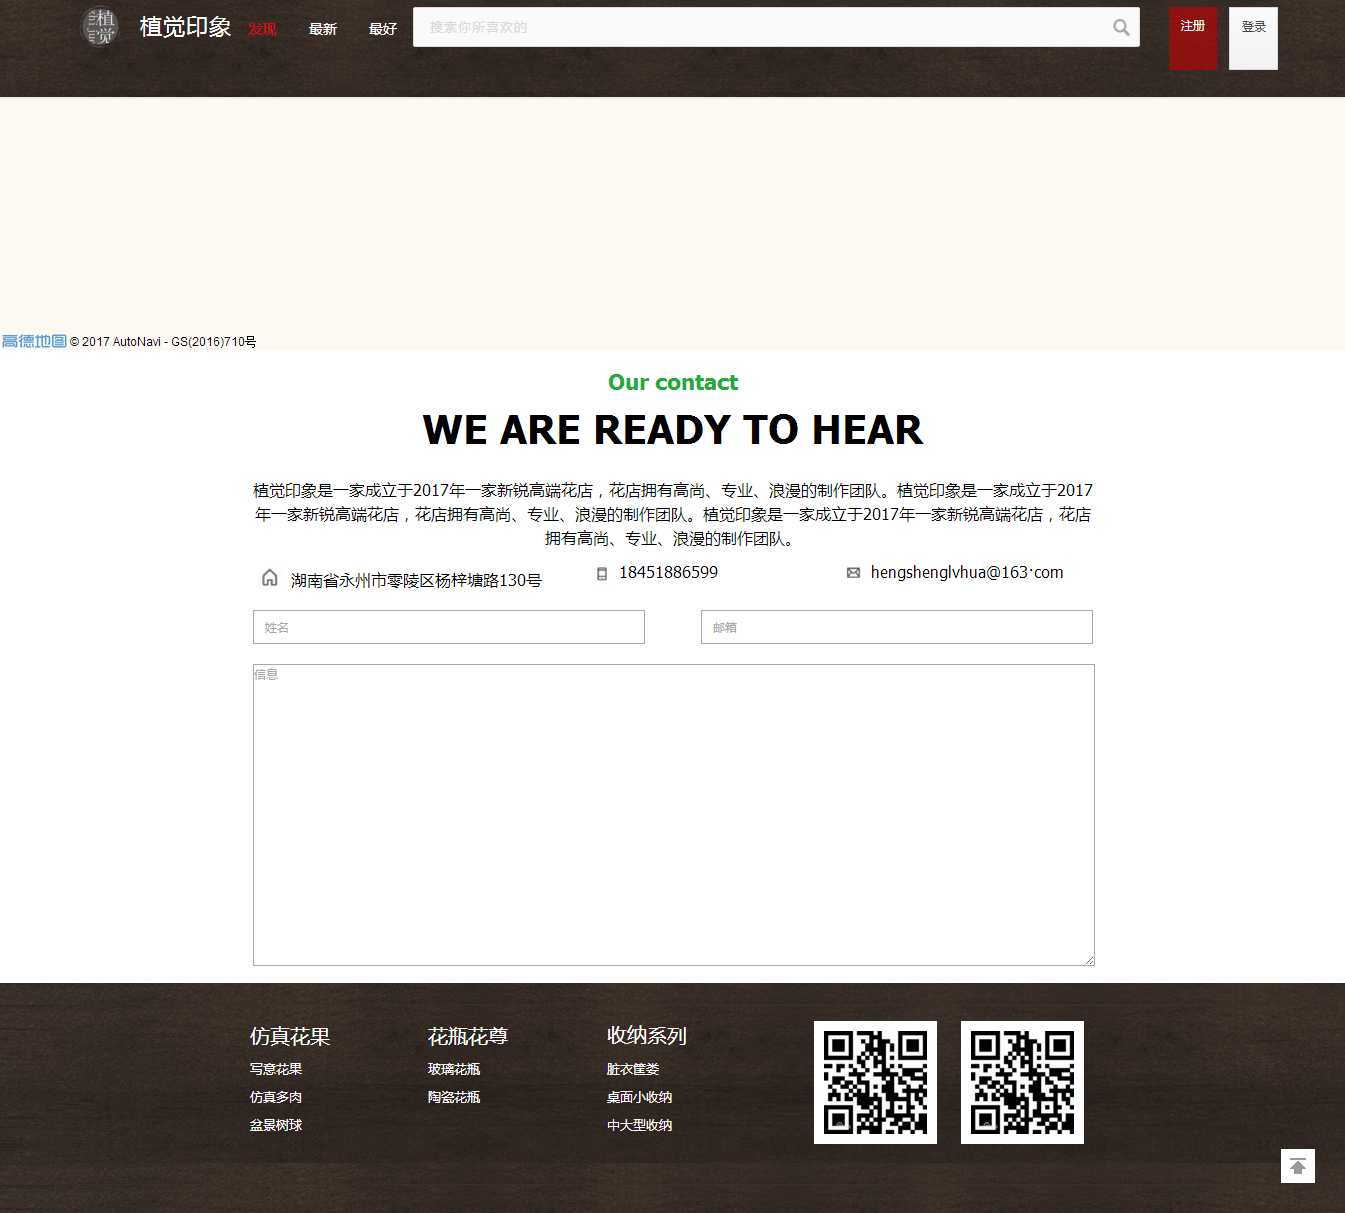Click the left QR code image
The height and width of the screenshot is (1213, 1345).
coord(875,1082)
